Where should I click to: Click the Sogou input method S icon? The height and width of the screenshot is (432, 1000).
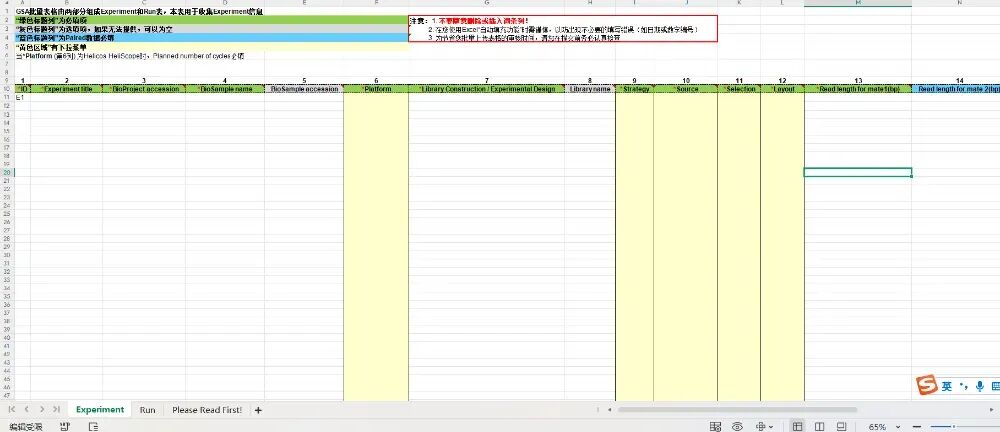[x=927, y=386]
